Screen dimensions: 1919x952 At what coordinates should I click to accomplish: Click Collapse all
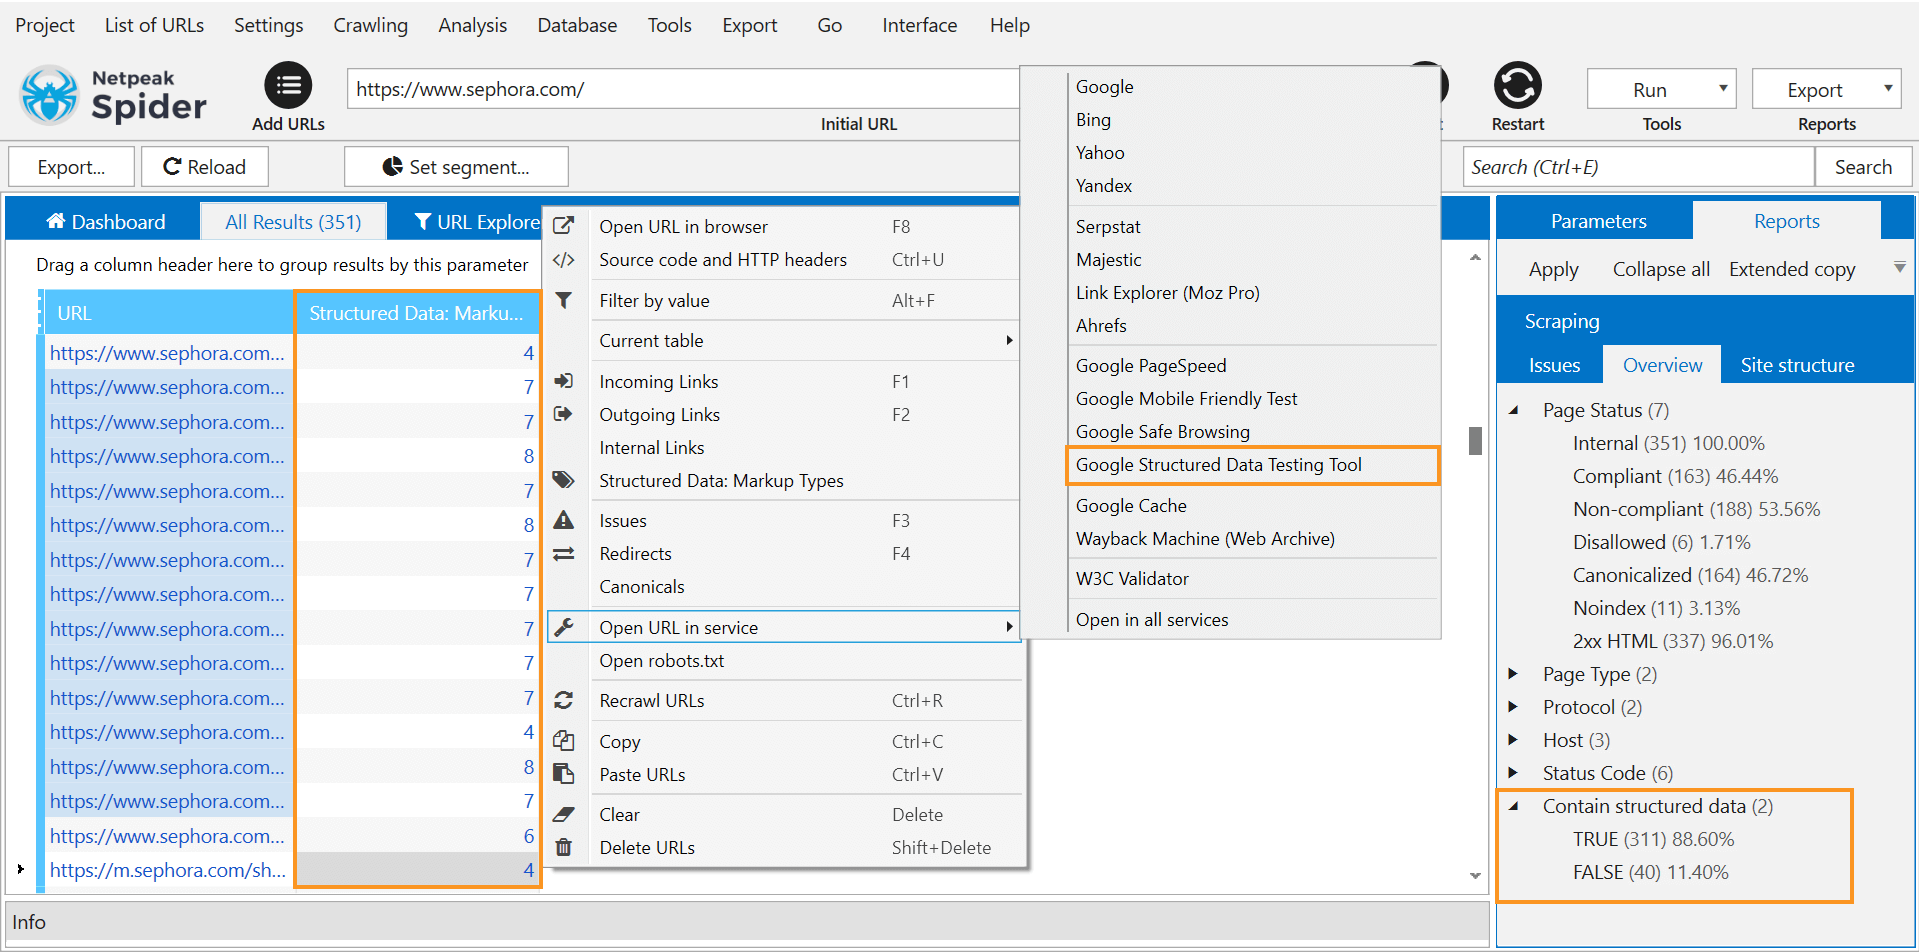[x=1661, y=269]
